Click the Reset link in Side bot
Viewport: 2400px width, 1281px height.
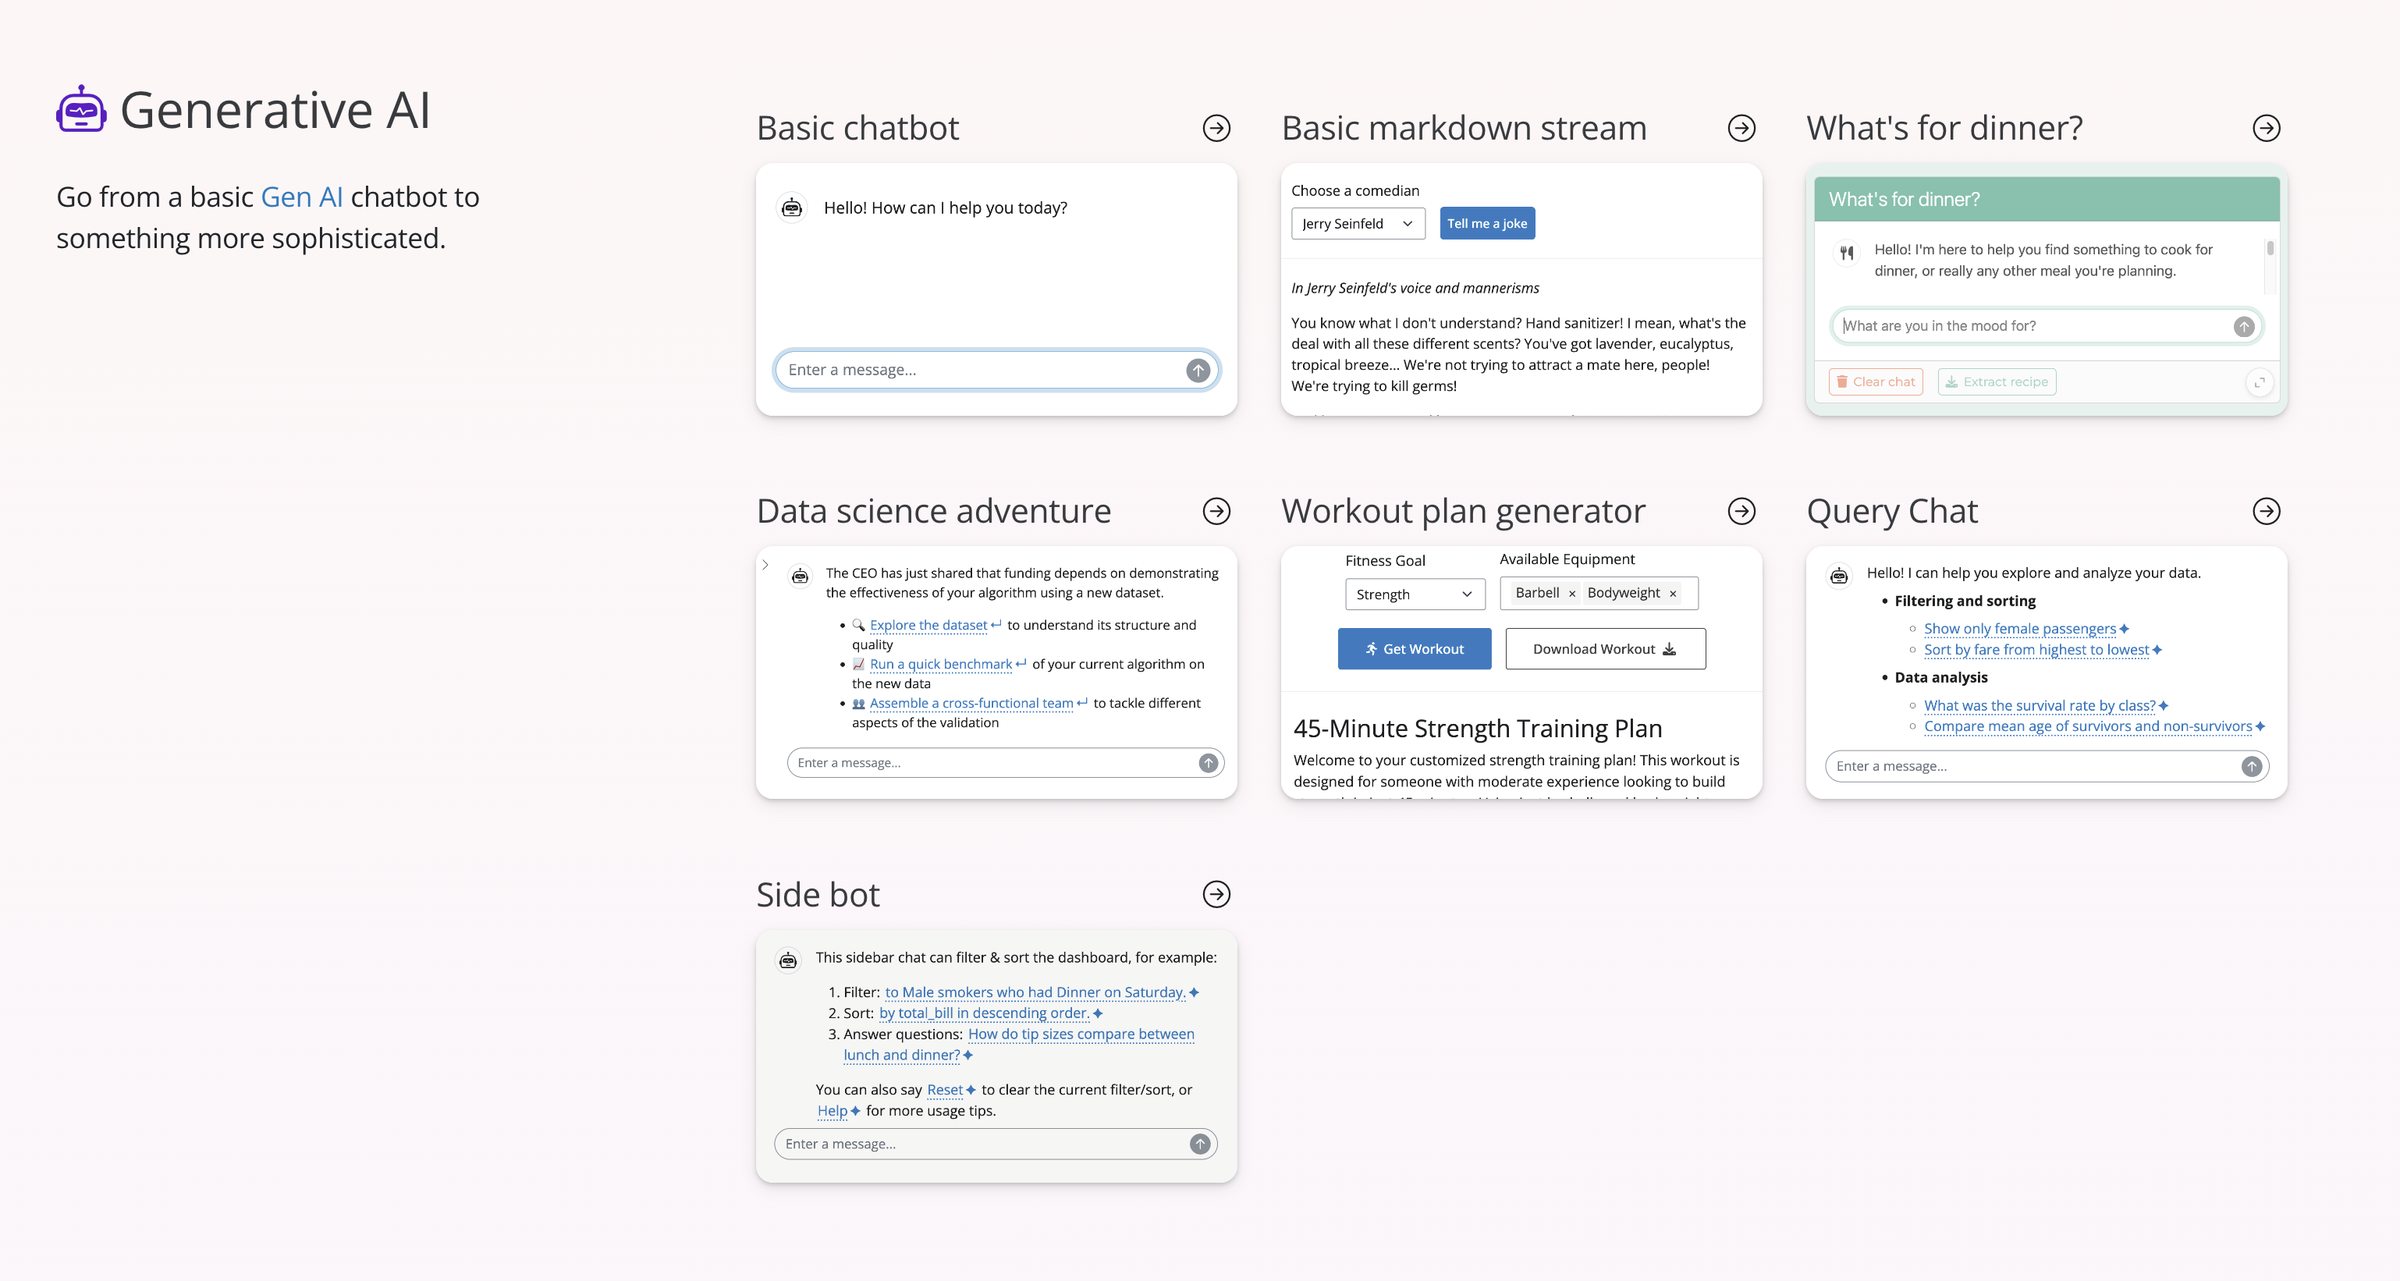tap(945, 1089)
